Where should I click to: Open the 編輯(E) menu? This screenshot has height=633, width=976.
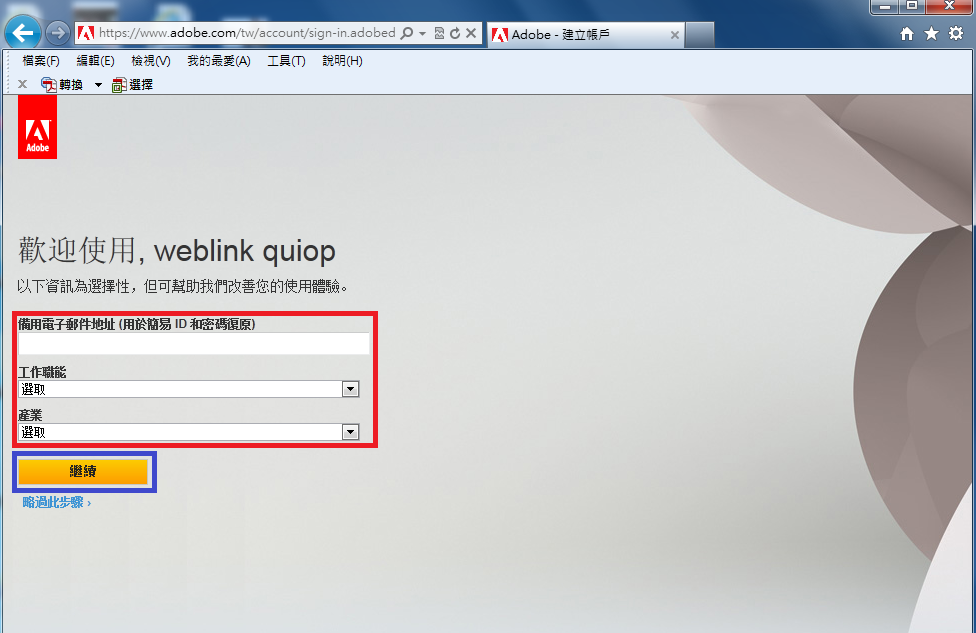[95, 61]
